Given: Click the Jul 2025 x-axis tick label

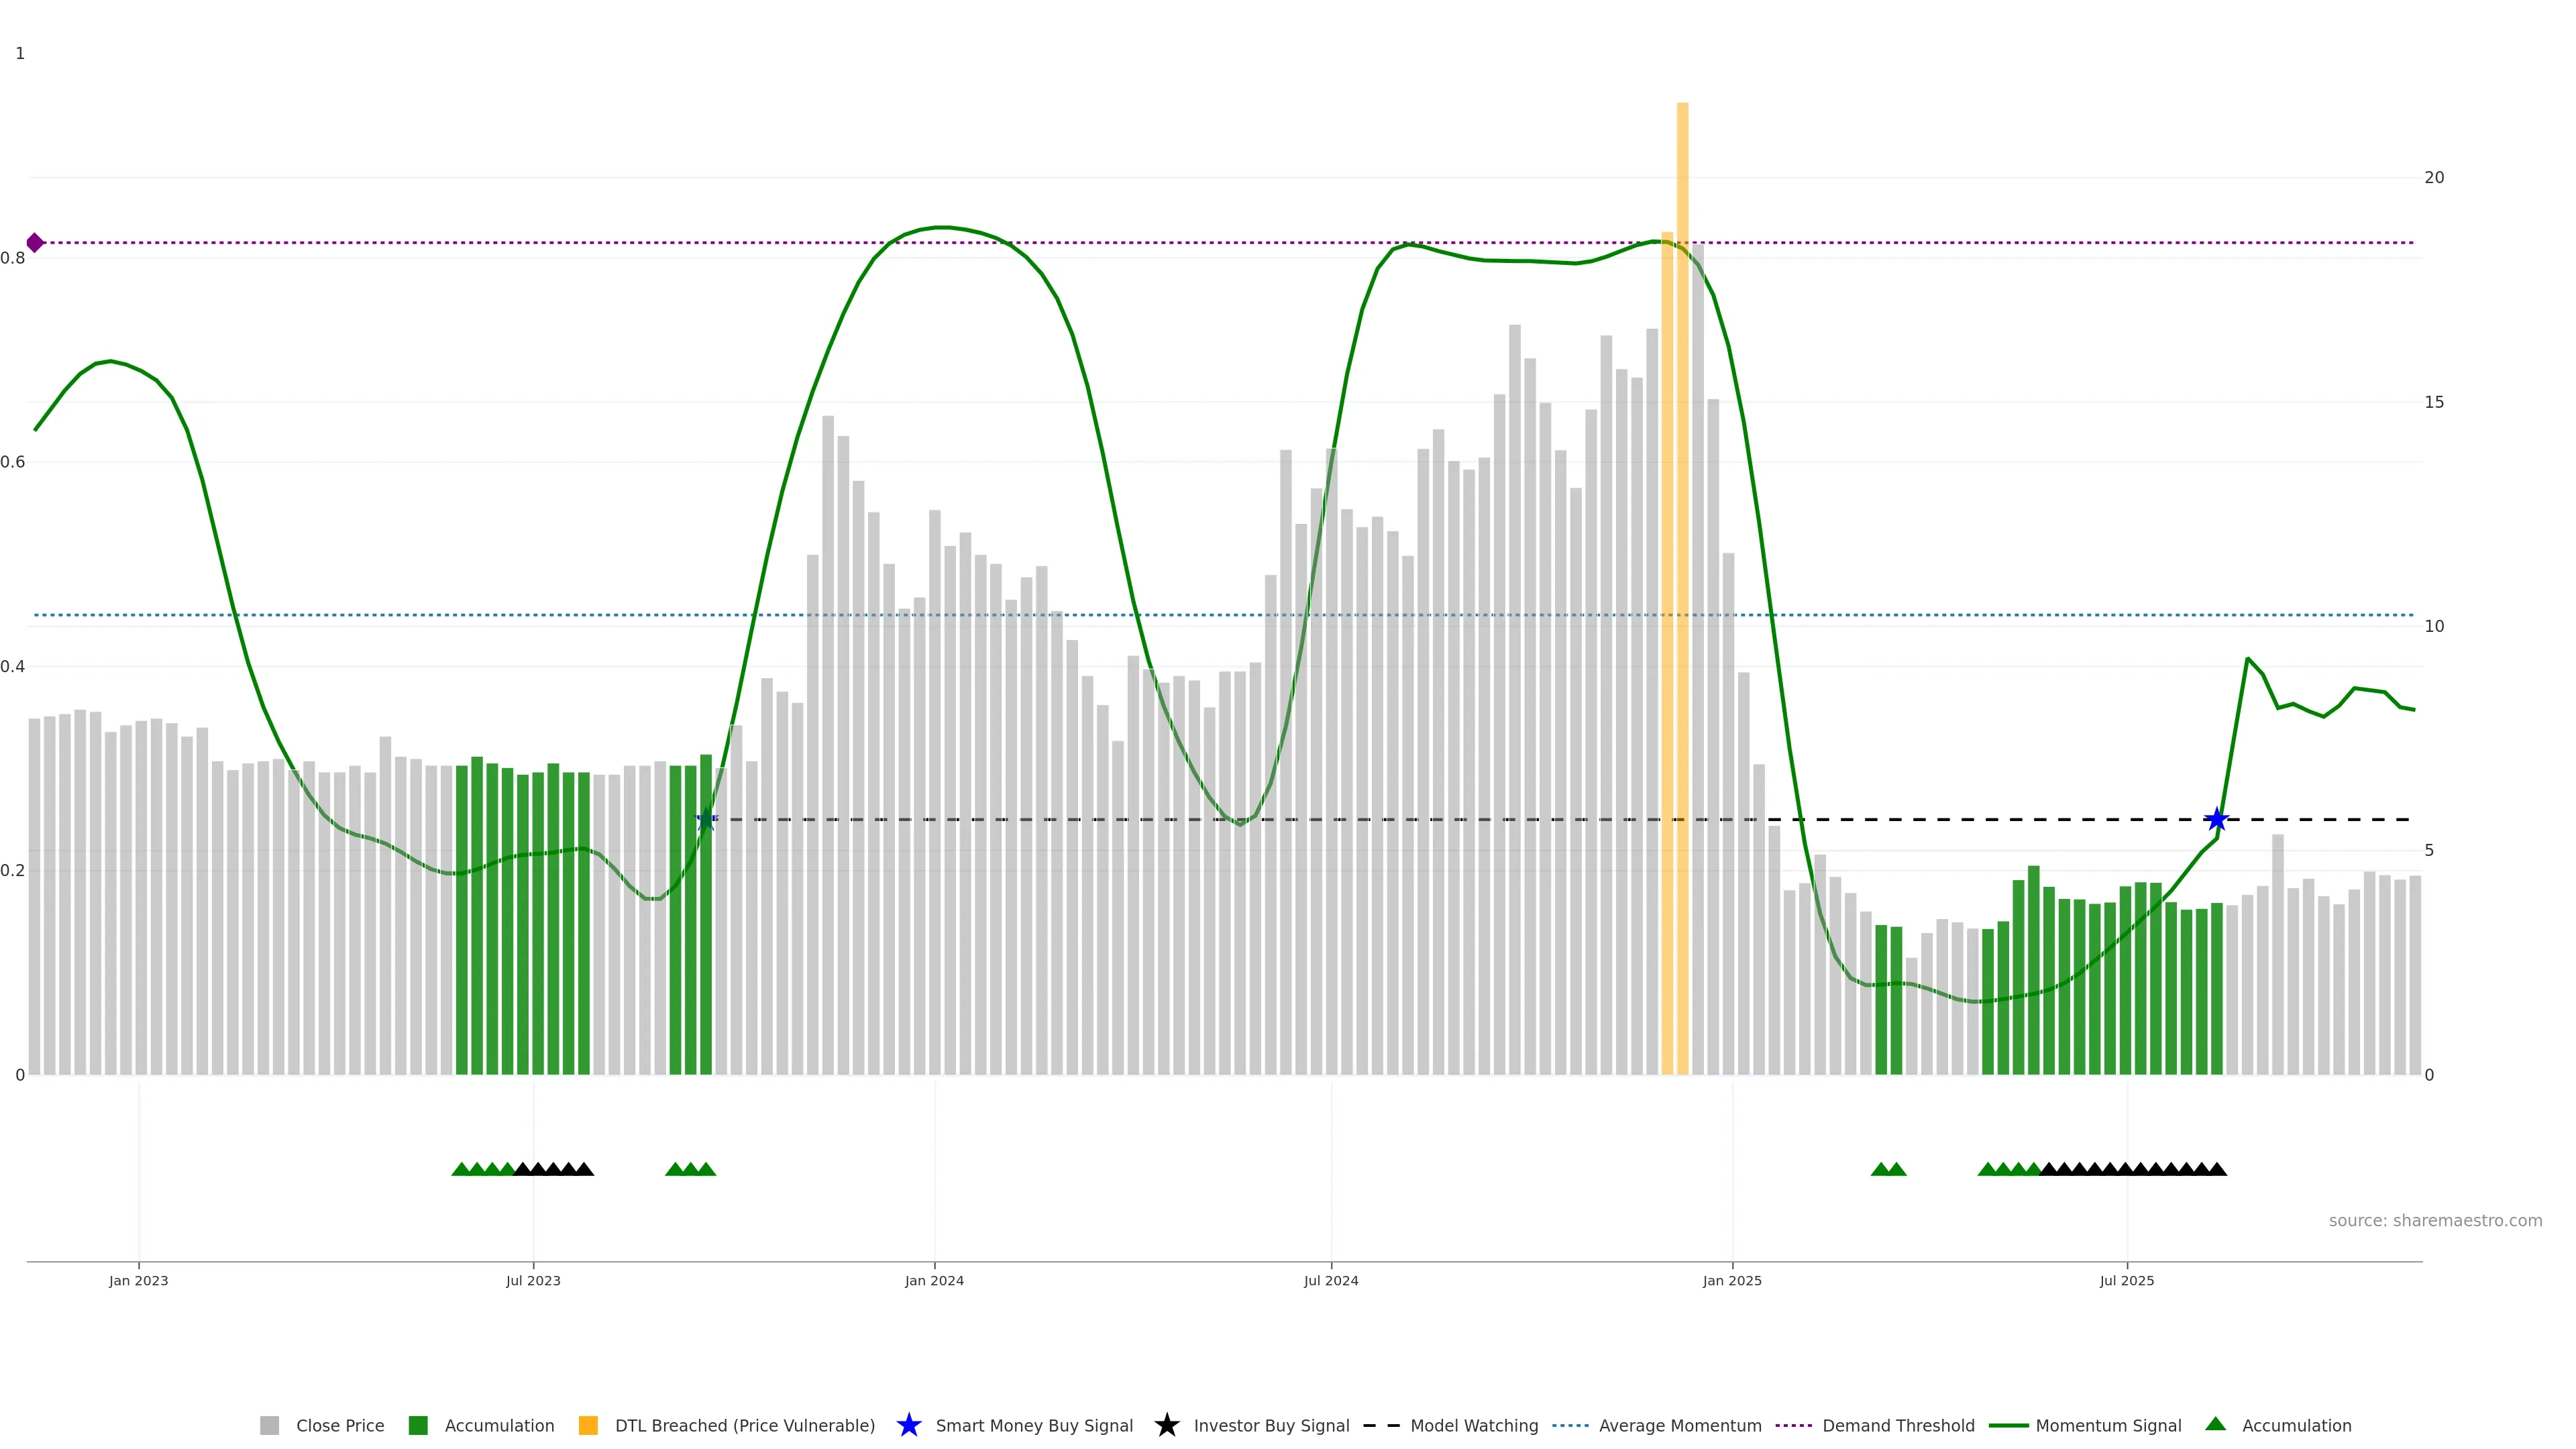Looking at the screenshot, I should point(2126,1280).
